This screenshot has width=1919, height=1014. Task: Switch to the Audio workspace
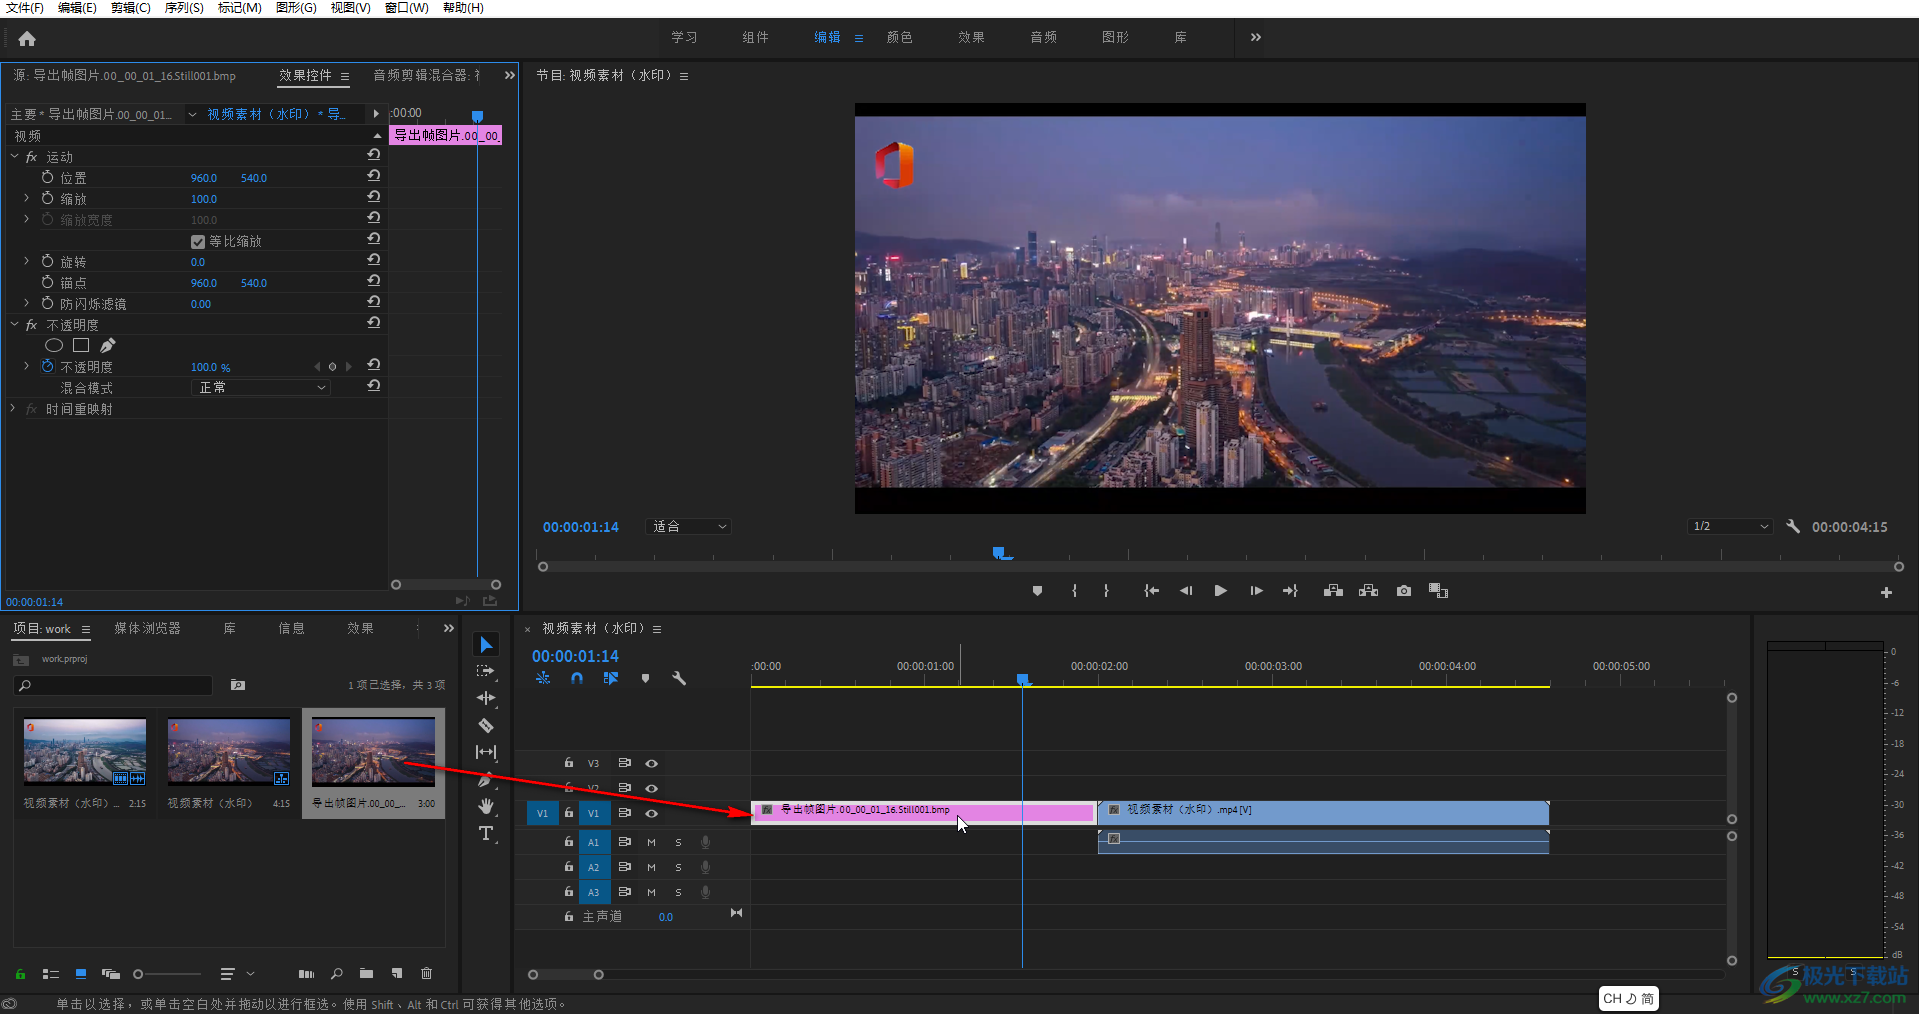(1043, 37)
